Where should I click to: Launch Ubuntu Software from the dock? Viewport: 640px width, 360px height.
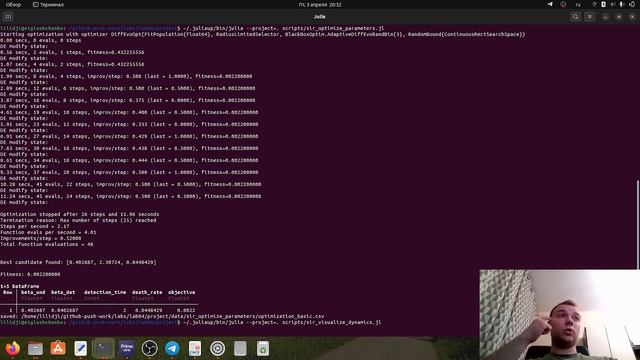(x=58, y=348)
